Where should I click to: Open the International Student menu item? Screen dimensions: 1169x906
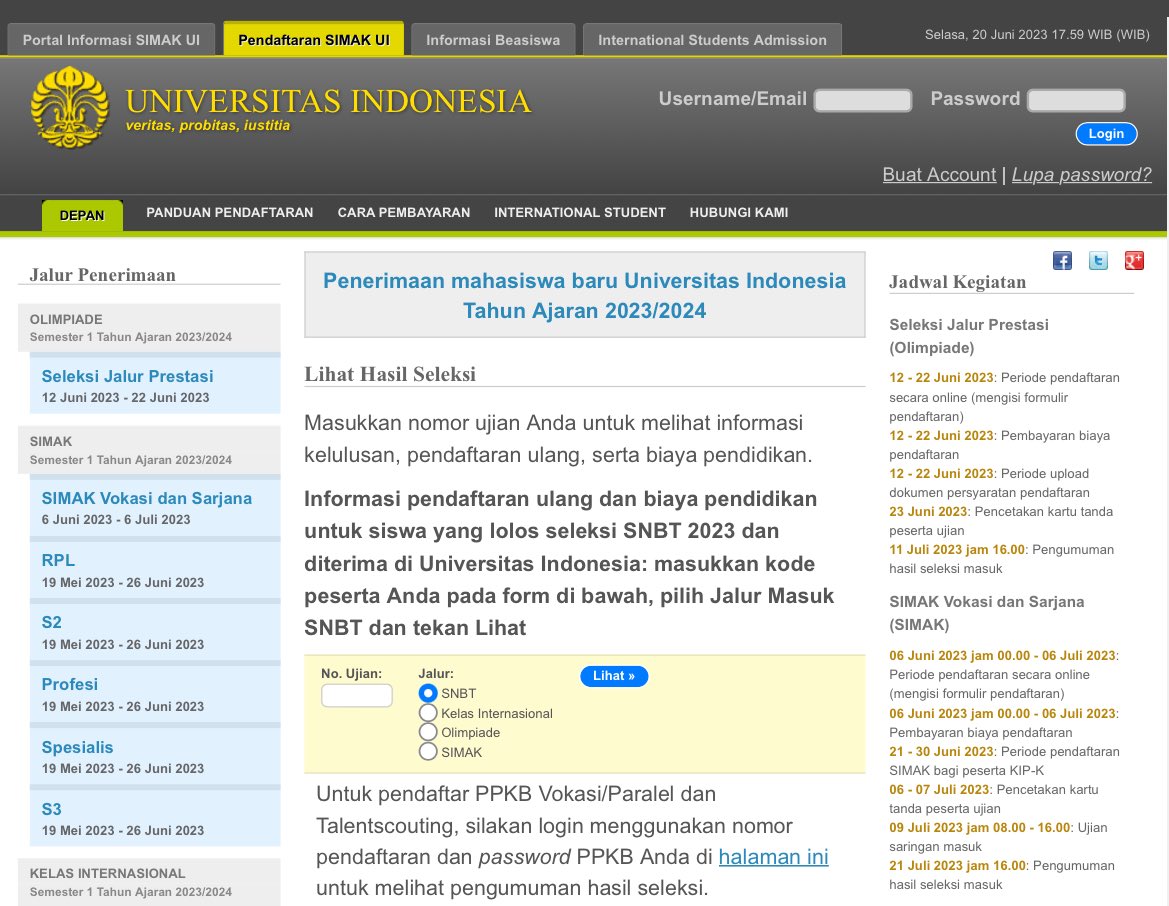[x=580, y=213]
